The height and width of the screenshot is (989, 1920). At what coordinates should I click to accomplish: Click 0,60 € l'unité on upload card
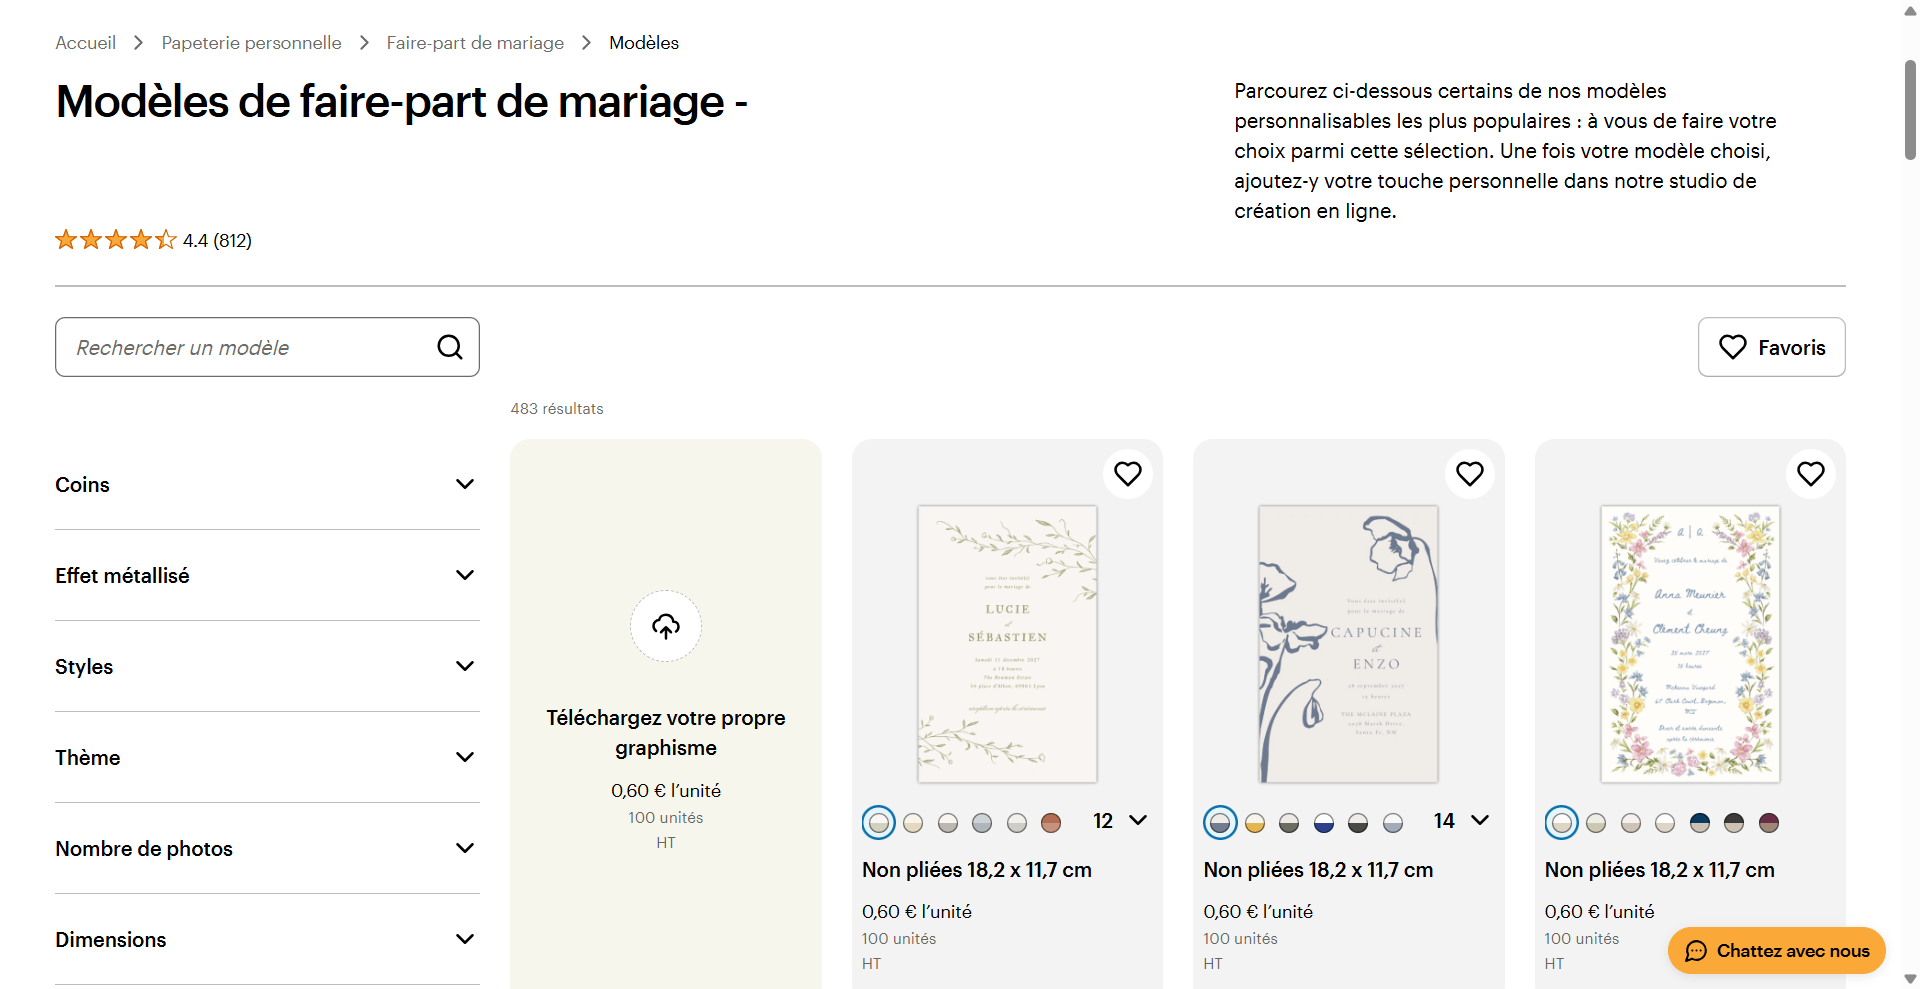point(666,791)
